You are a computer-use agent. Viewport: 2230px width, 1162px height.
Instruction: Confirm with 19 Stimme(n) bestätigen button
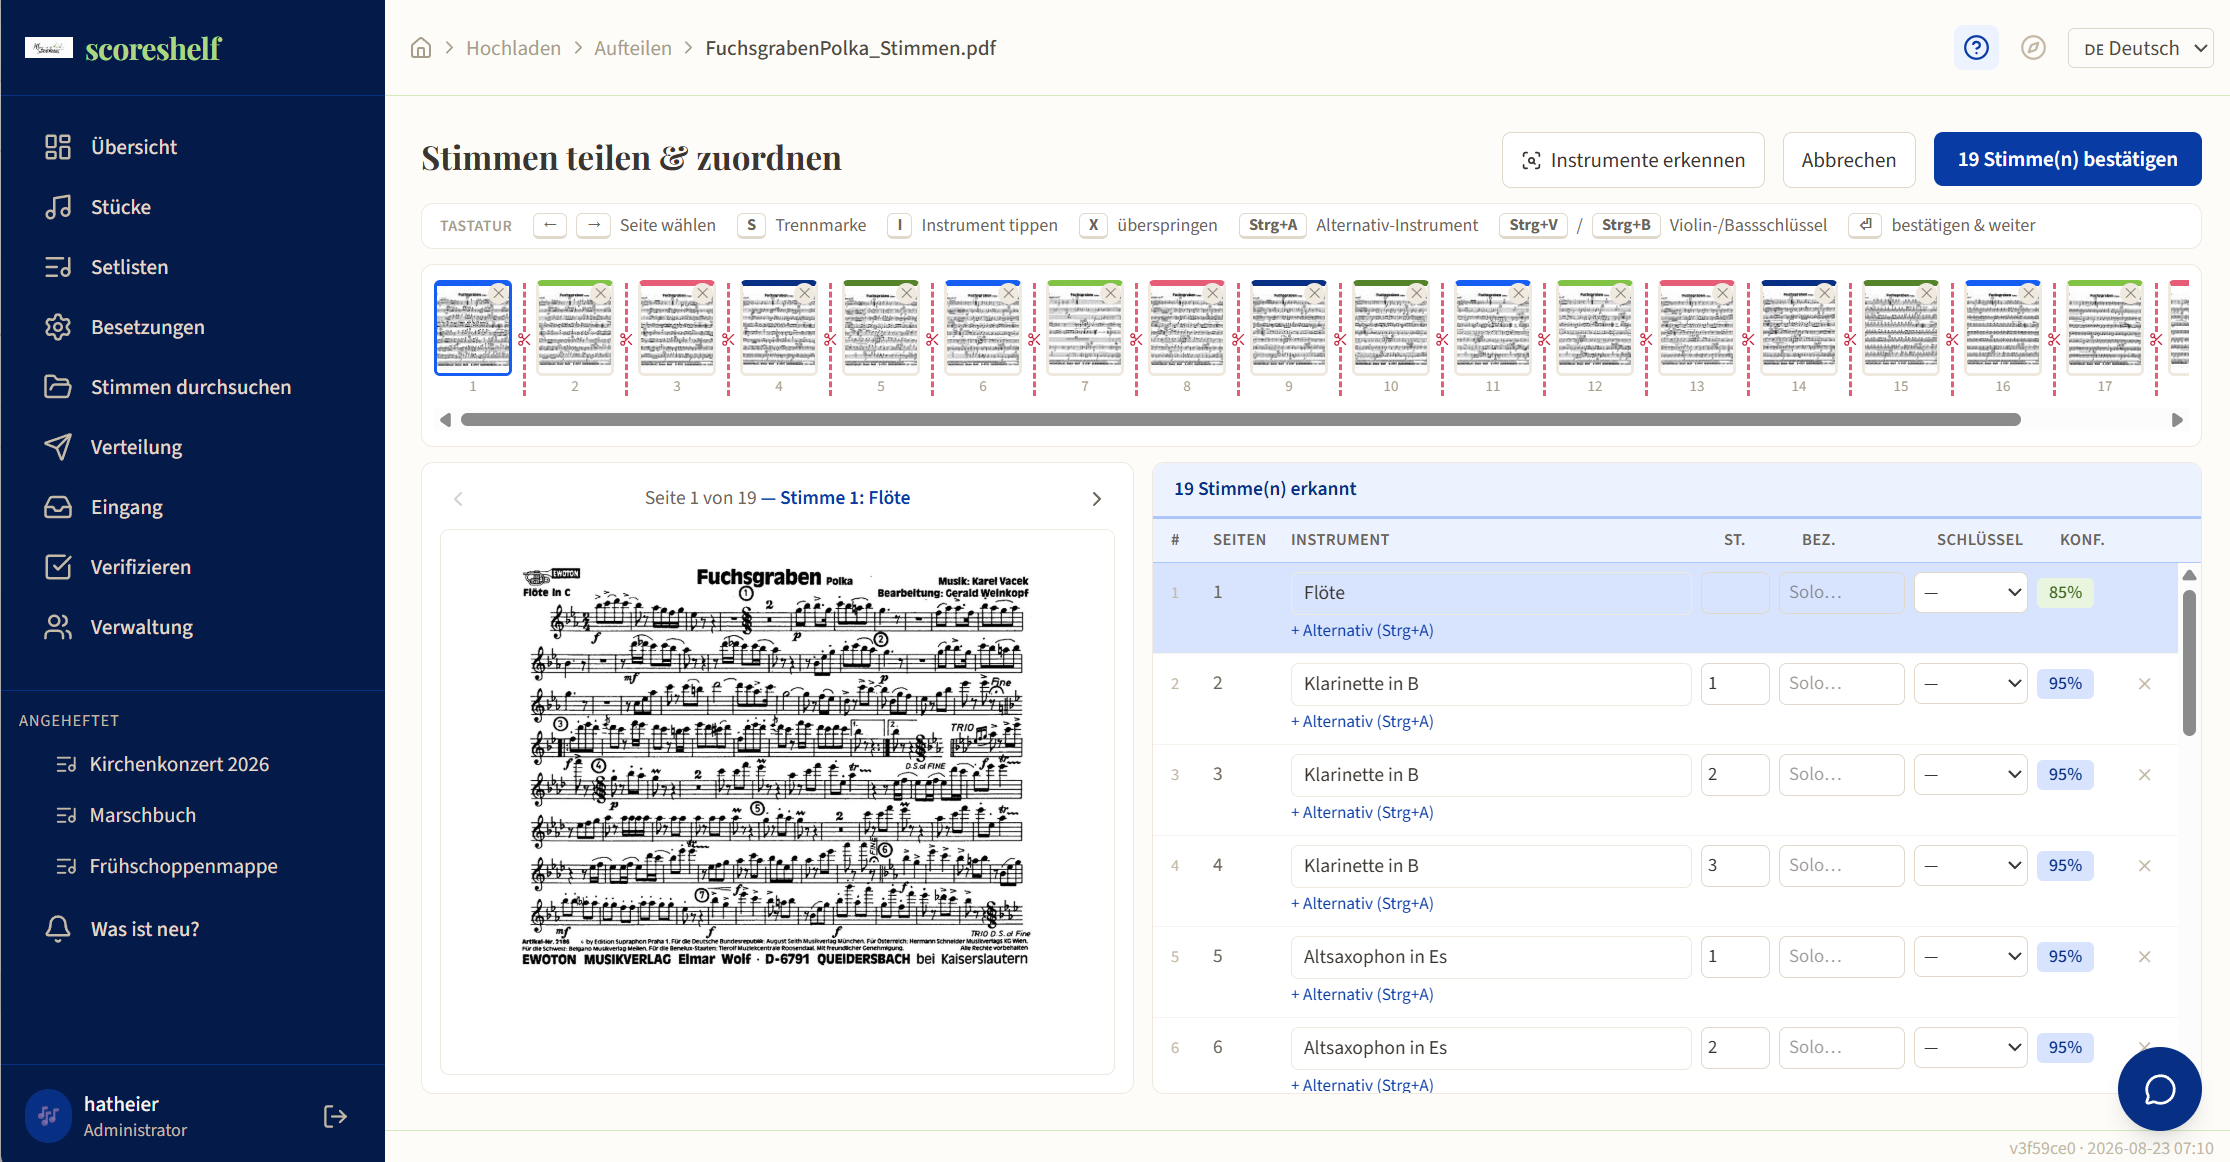pyautogui.click(x=2067, y=159)
